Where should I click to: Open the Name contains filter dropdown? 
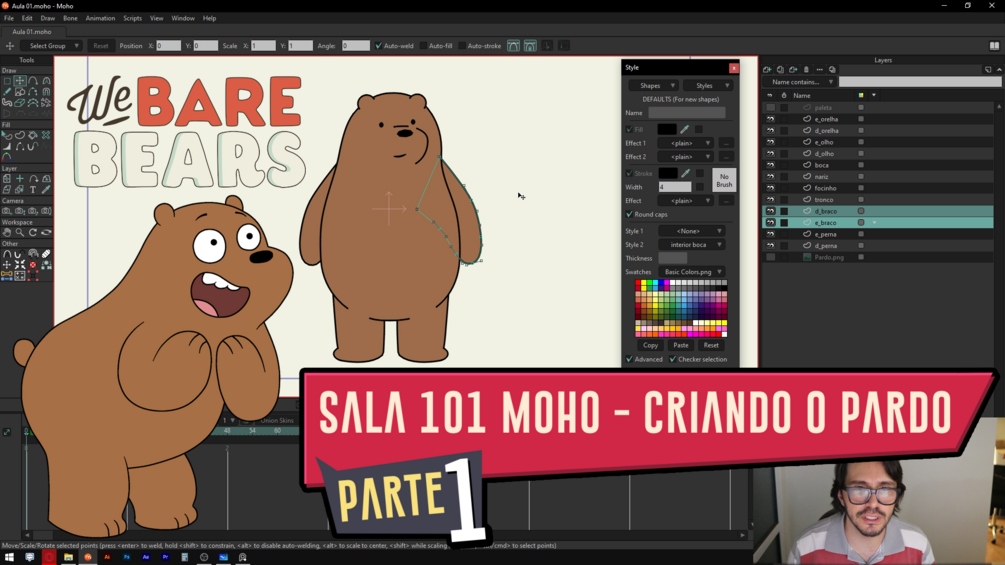coord(799,82)
